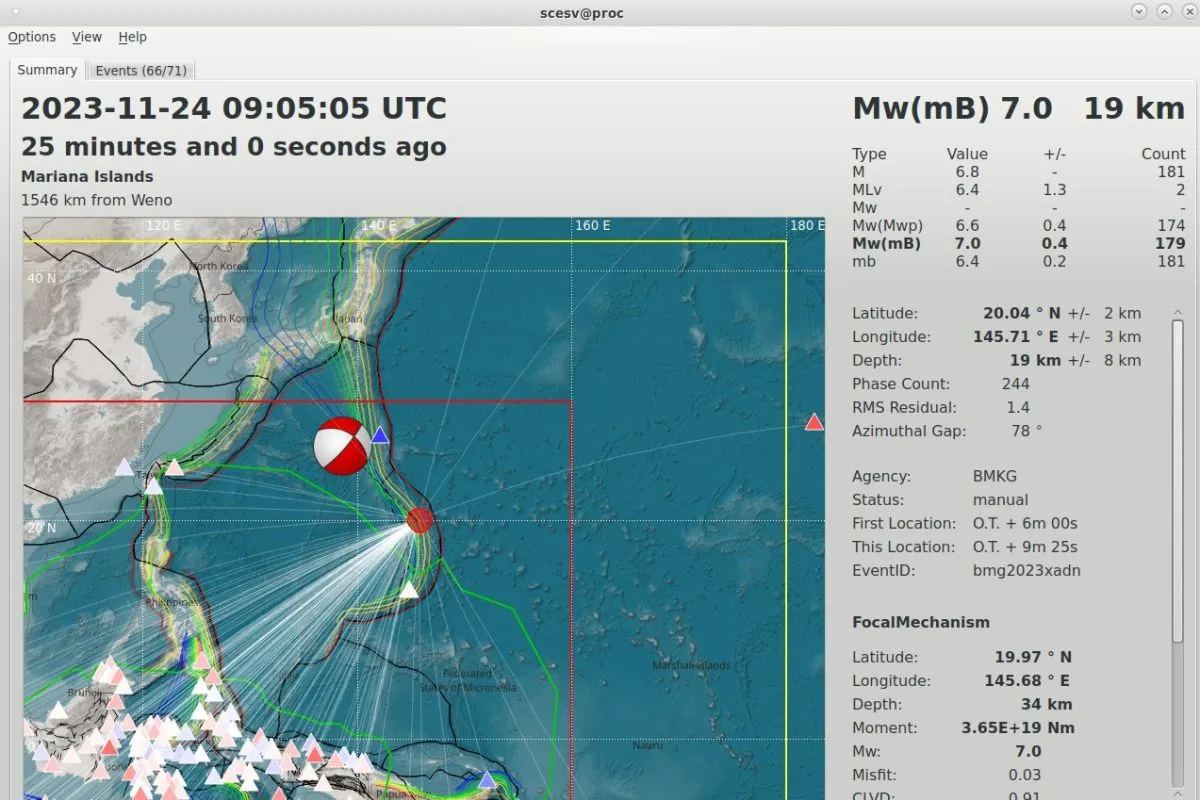Switch to the Events (66/71) tab
This screenshot has height=800, width=1200.
pos(142,70)
